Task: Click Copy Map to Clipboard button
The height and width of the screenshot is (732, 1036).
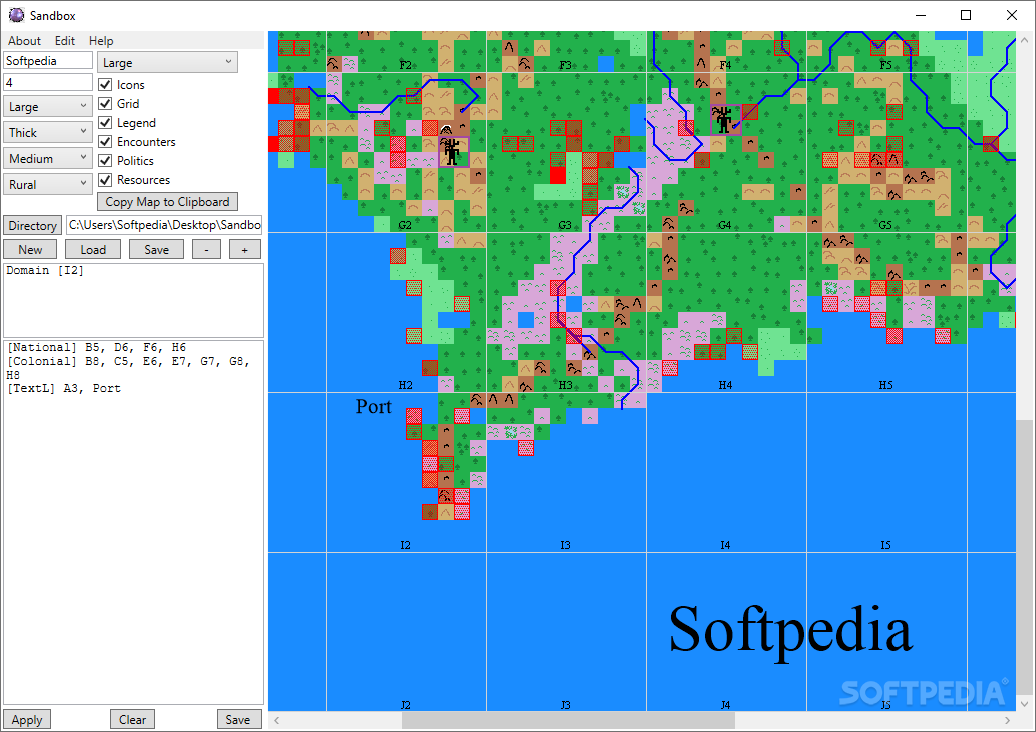Action: 167,201
